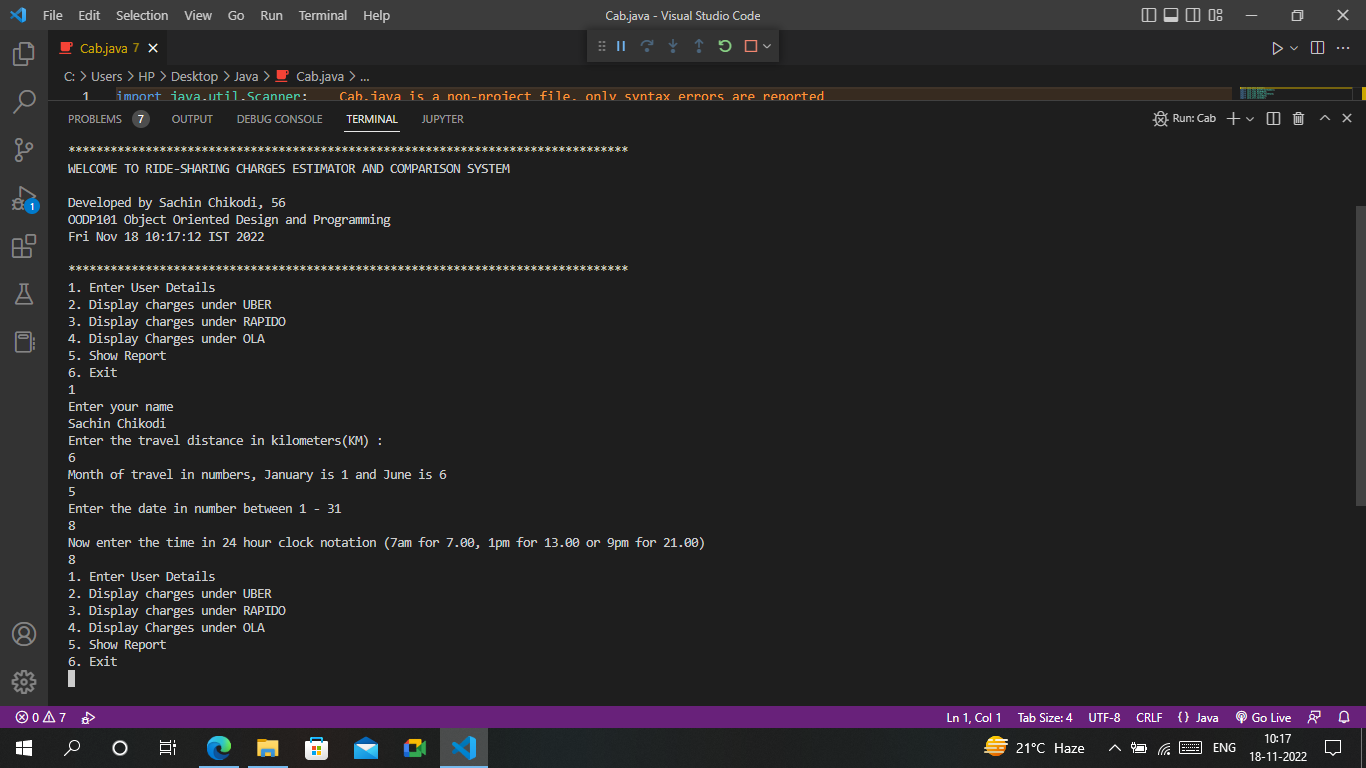The width and height of the screenshot is (1366, 768).
Task: Open Microsoft Edge from the taskbar
Action: tap(219, 748)
